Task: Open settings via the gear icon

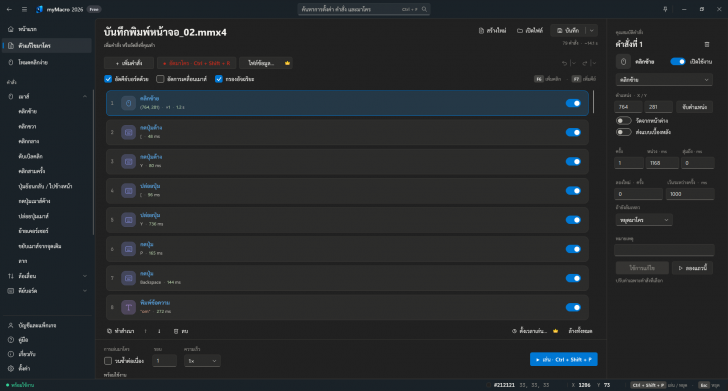Action: [11, 368]
